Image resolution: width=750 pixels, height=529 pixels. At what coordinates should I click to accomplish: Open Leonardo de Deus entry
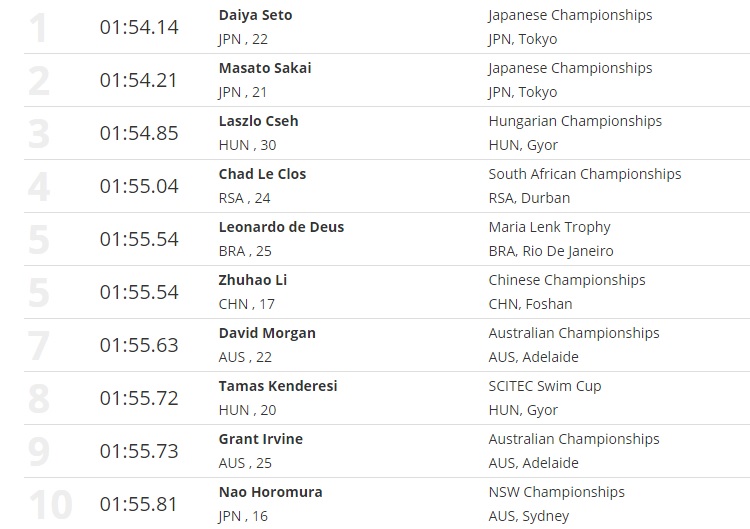[281, 227]
